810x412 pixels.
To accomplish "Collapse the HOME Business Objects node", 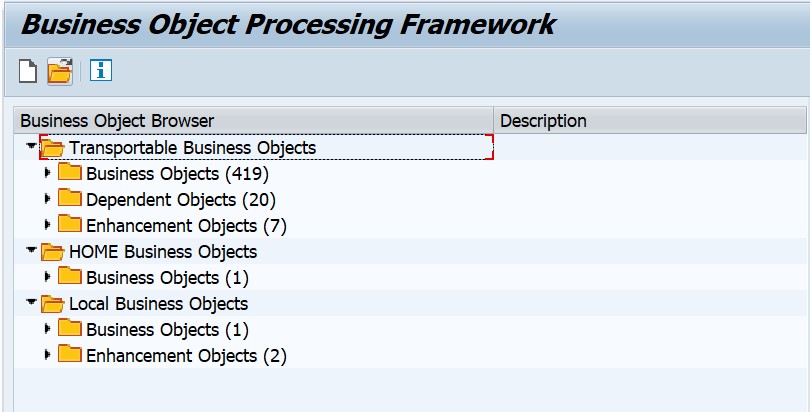I will click(32, 250).
